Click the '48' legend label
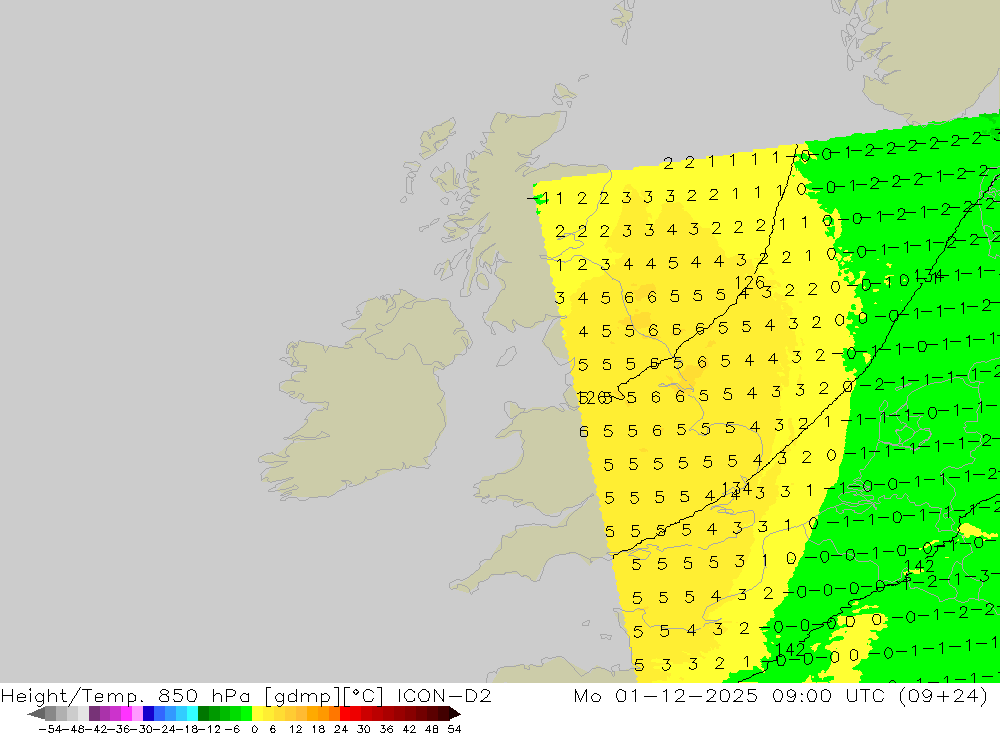Screen dimensions: 1000x733 click(432, 729)
